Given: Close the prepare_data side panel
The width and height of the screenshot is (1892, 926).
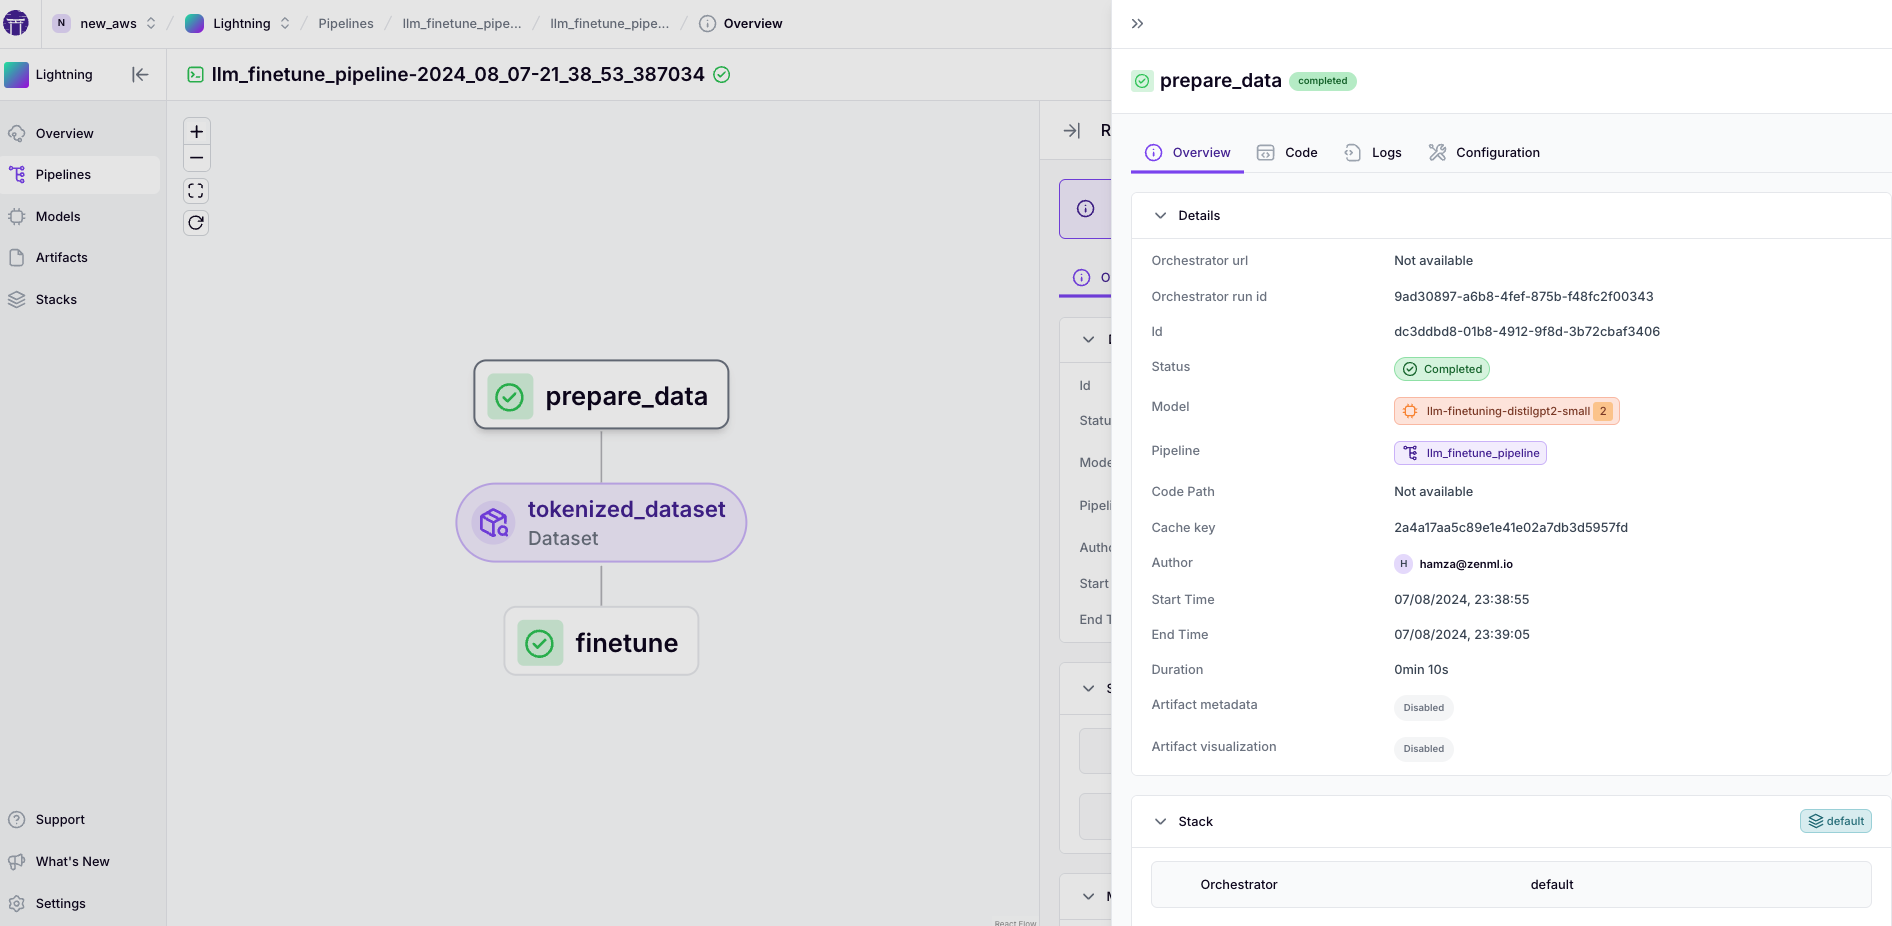Looking at the screenshot, I should click(1137, 24).
